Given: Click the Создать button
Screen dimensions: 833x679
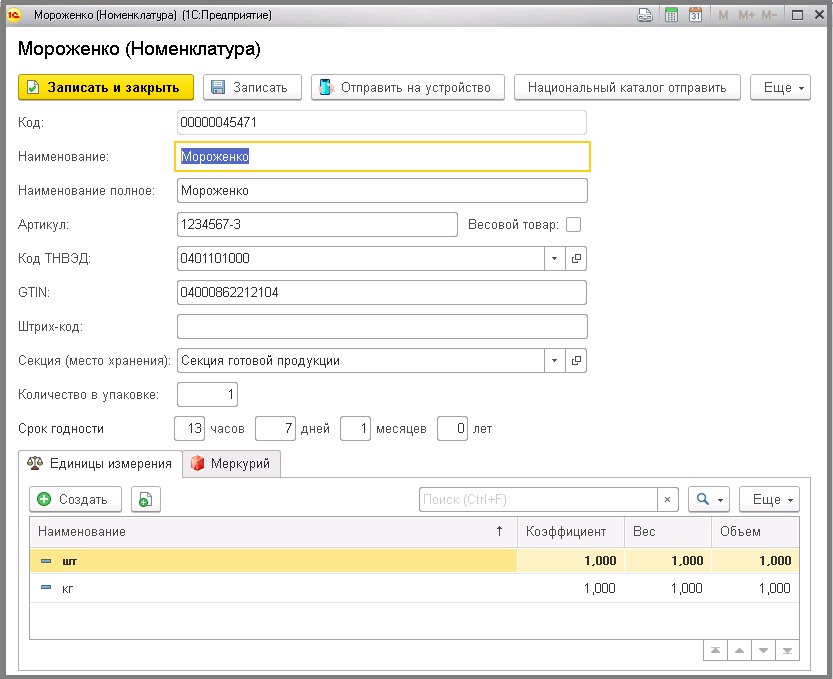Looking at the screenshot, I should tap(75, 499).
